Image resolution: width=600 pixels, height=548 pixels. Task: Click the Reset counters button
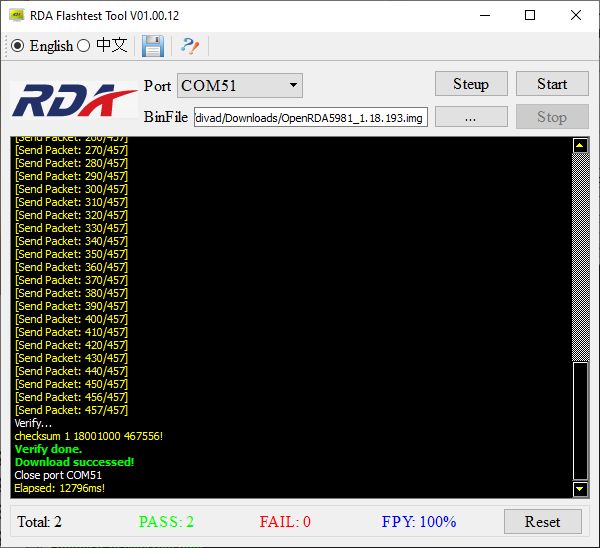(543, 522)
